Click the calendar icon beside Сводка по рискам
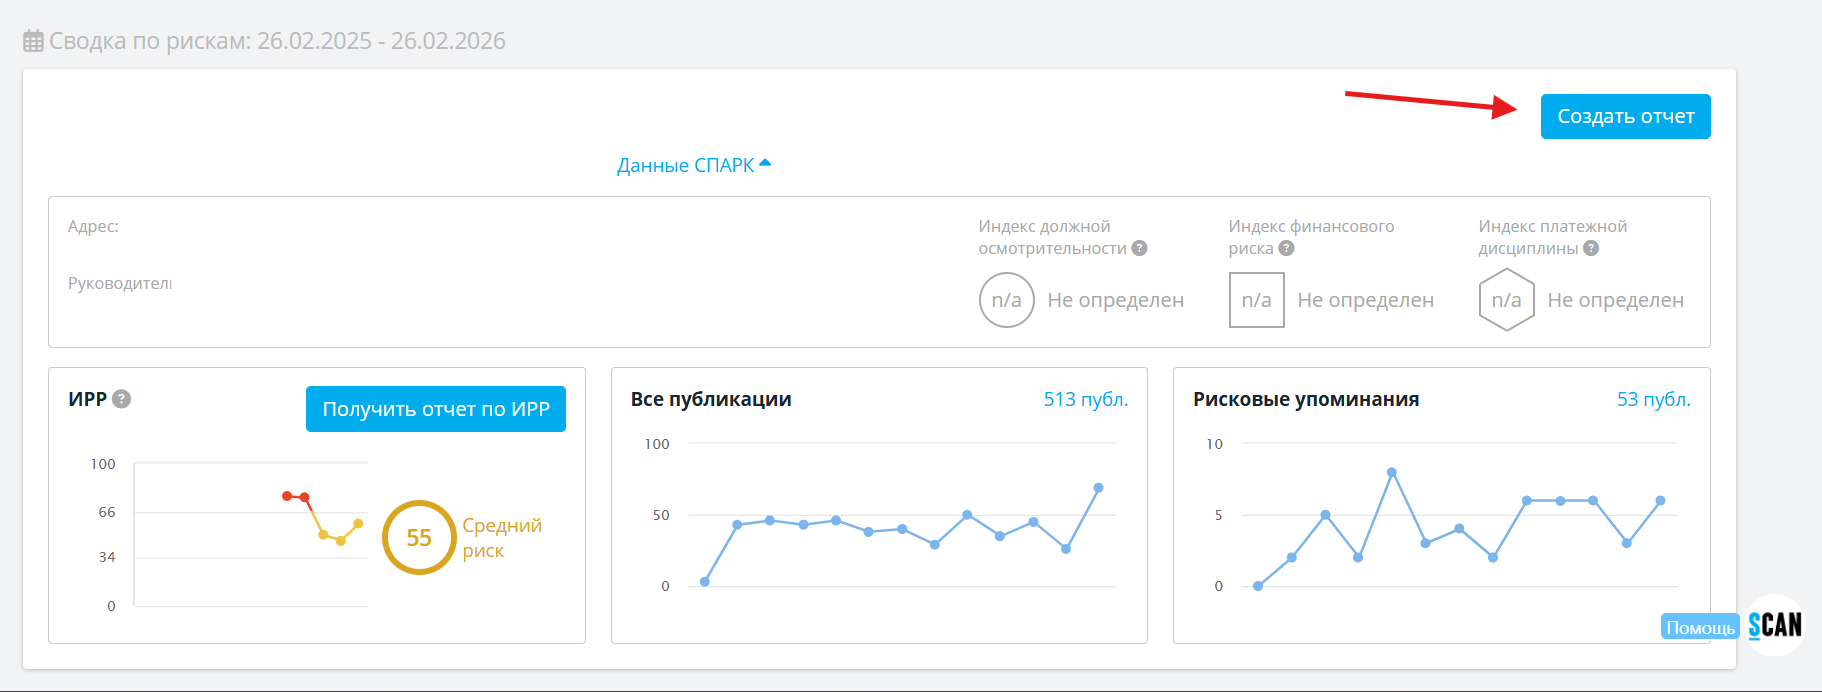This screenshot has height=692, width=1822. pyautogui.click(x=33, y=41)
